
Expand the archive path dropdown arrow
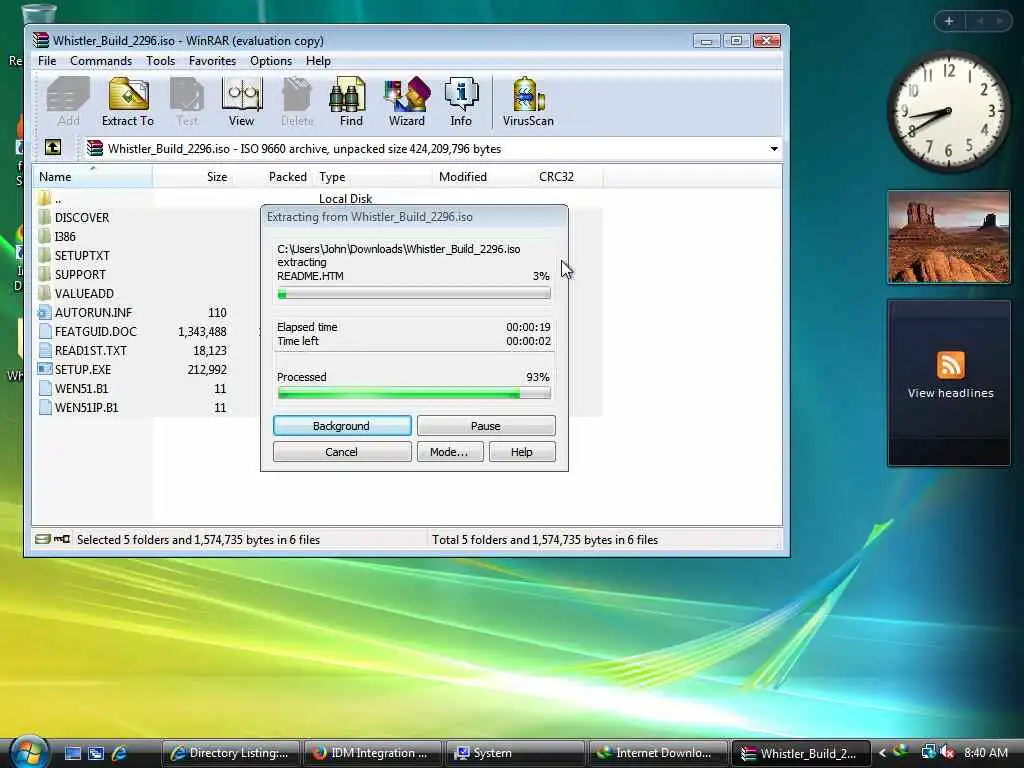pos(774,149)
